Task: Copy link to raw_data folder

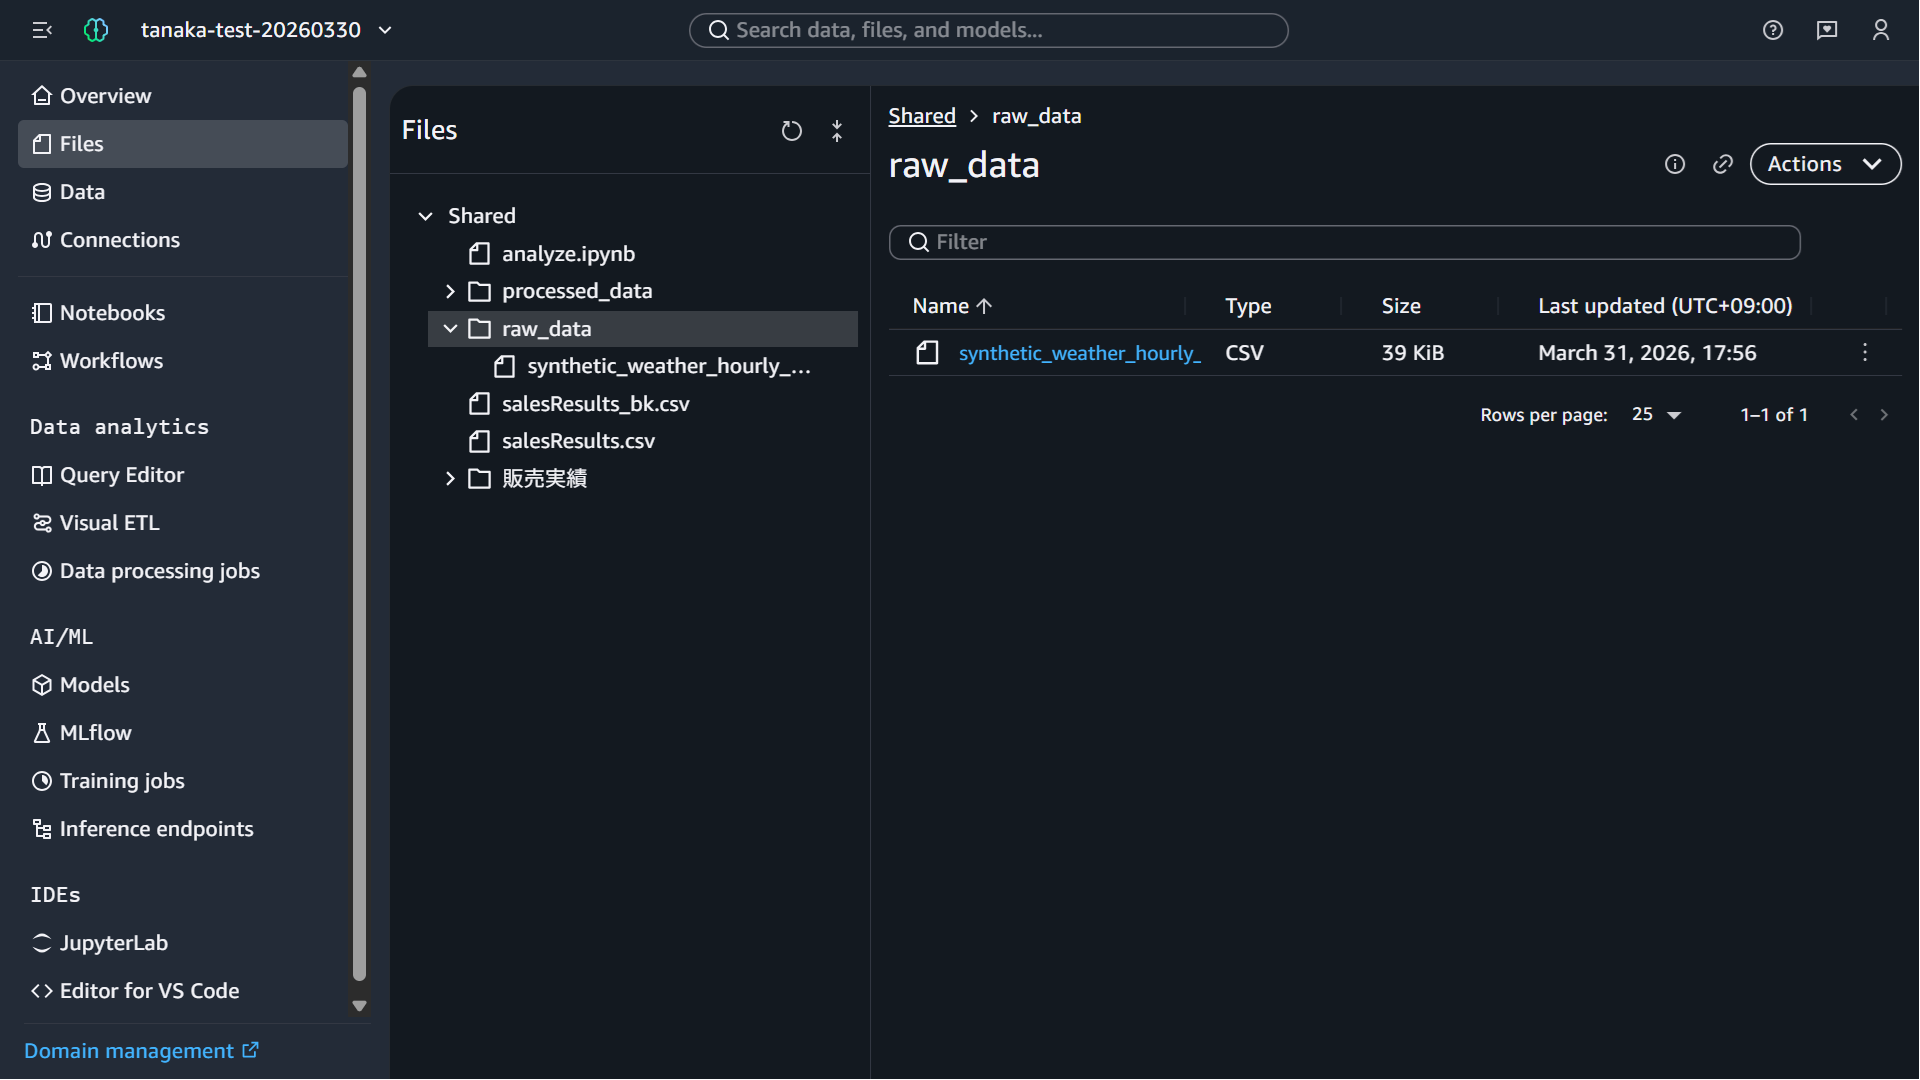Action: [x=1723, y=164]
